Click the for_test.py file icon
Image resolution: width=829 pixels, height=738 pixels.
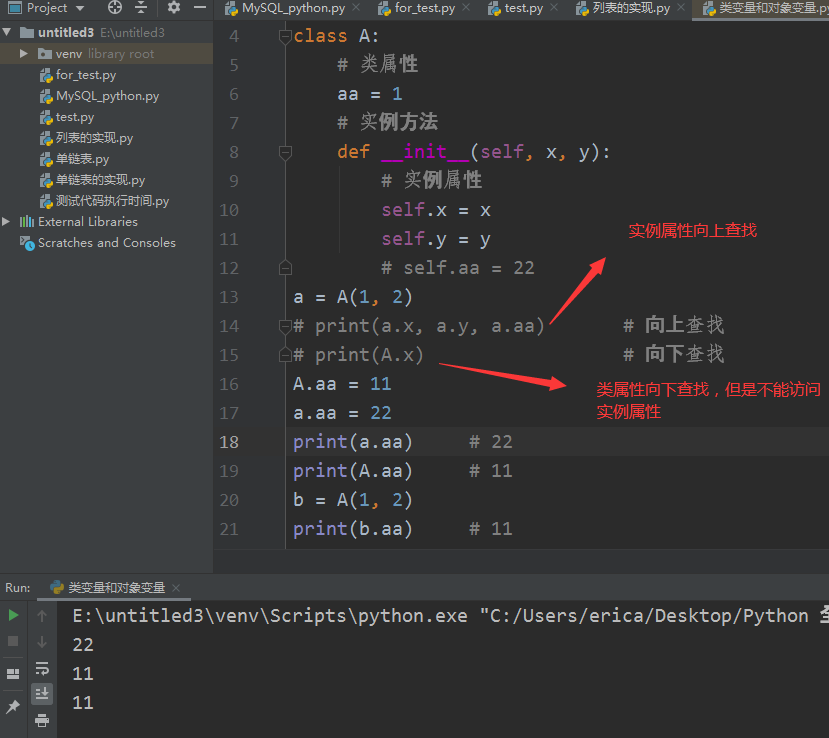click(x=46, y=76)
